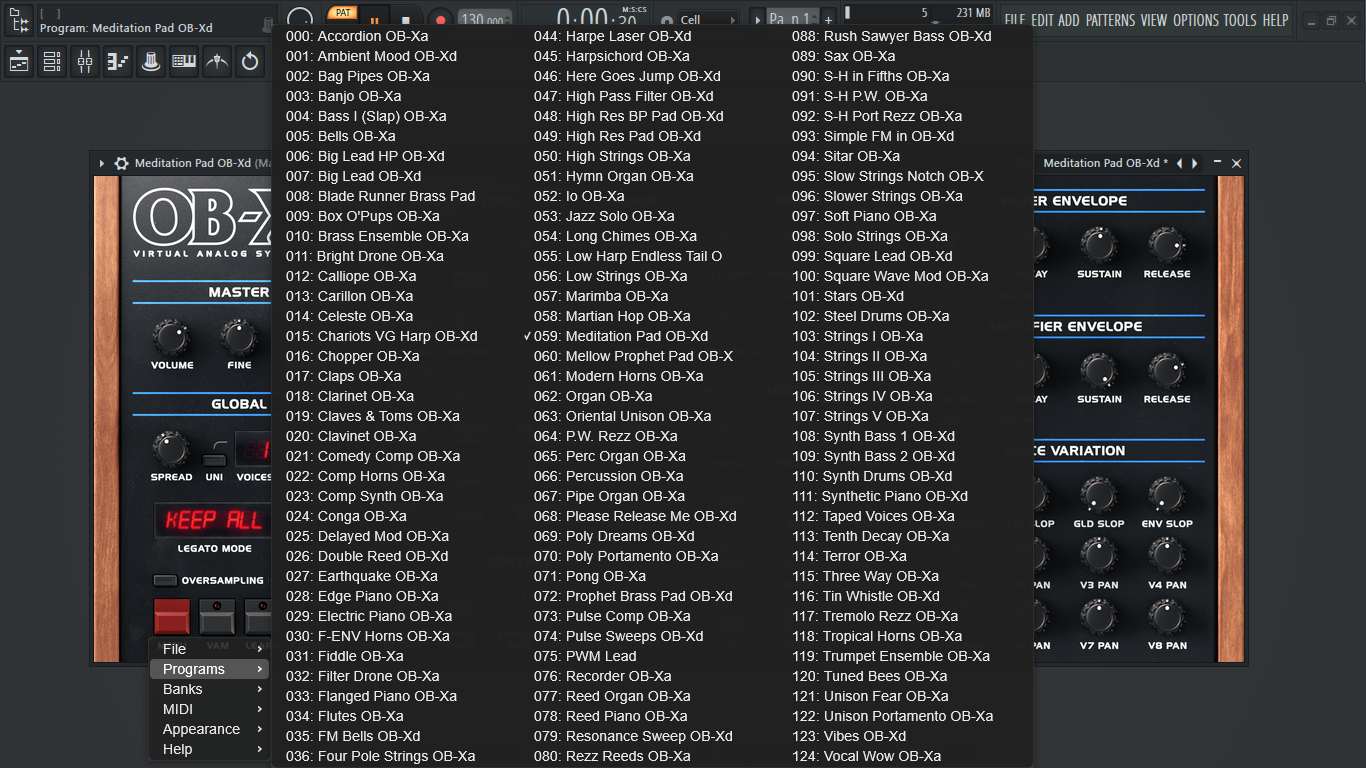
Task: Open the FILE menu in menu bar
Action: tap(1015, 20)
